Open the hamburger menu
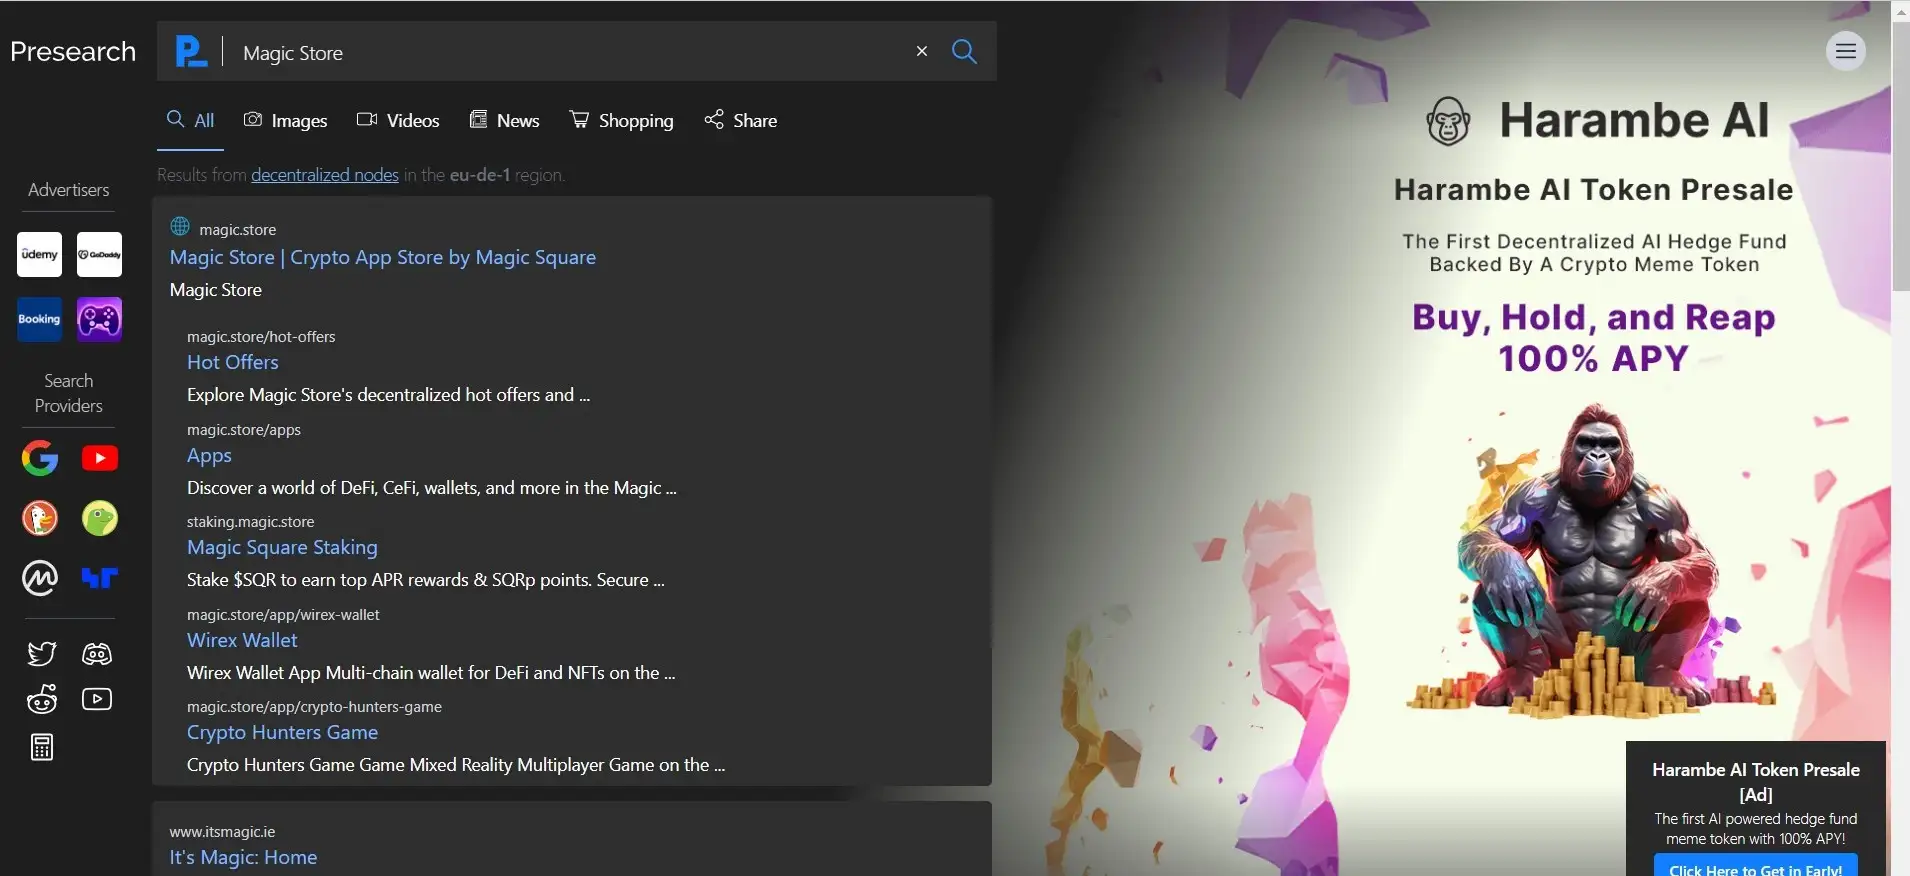Image resolution: width=1910 pixels, height=876 pixels. point(1846,51)
